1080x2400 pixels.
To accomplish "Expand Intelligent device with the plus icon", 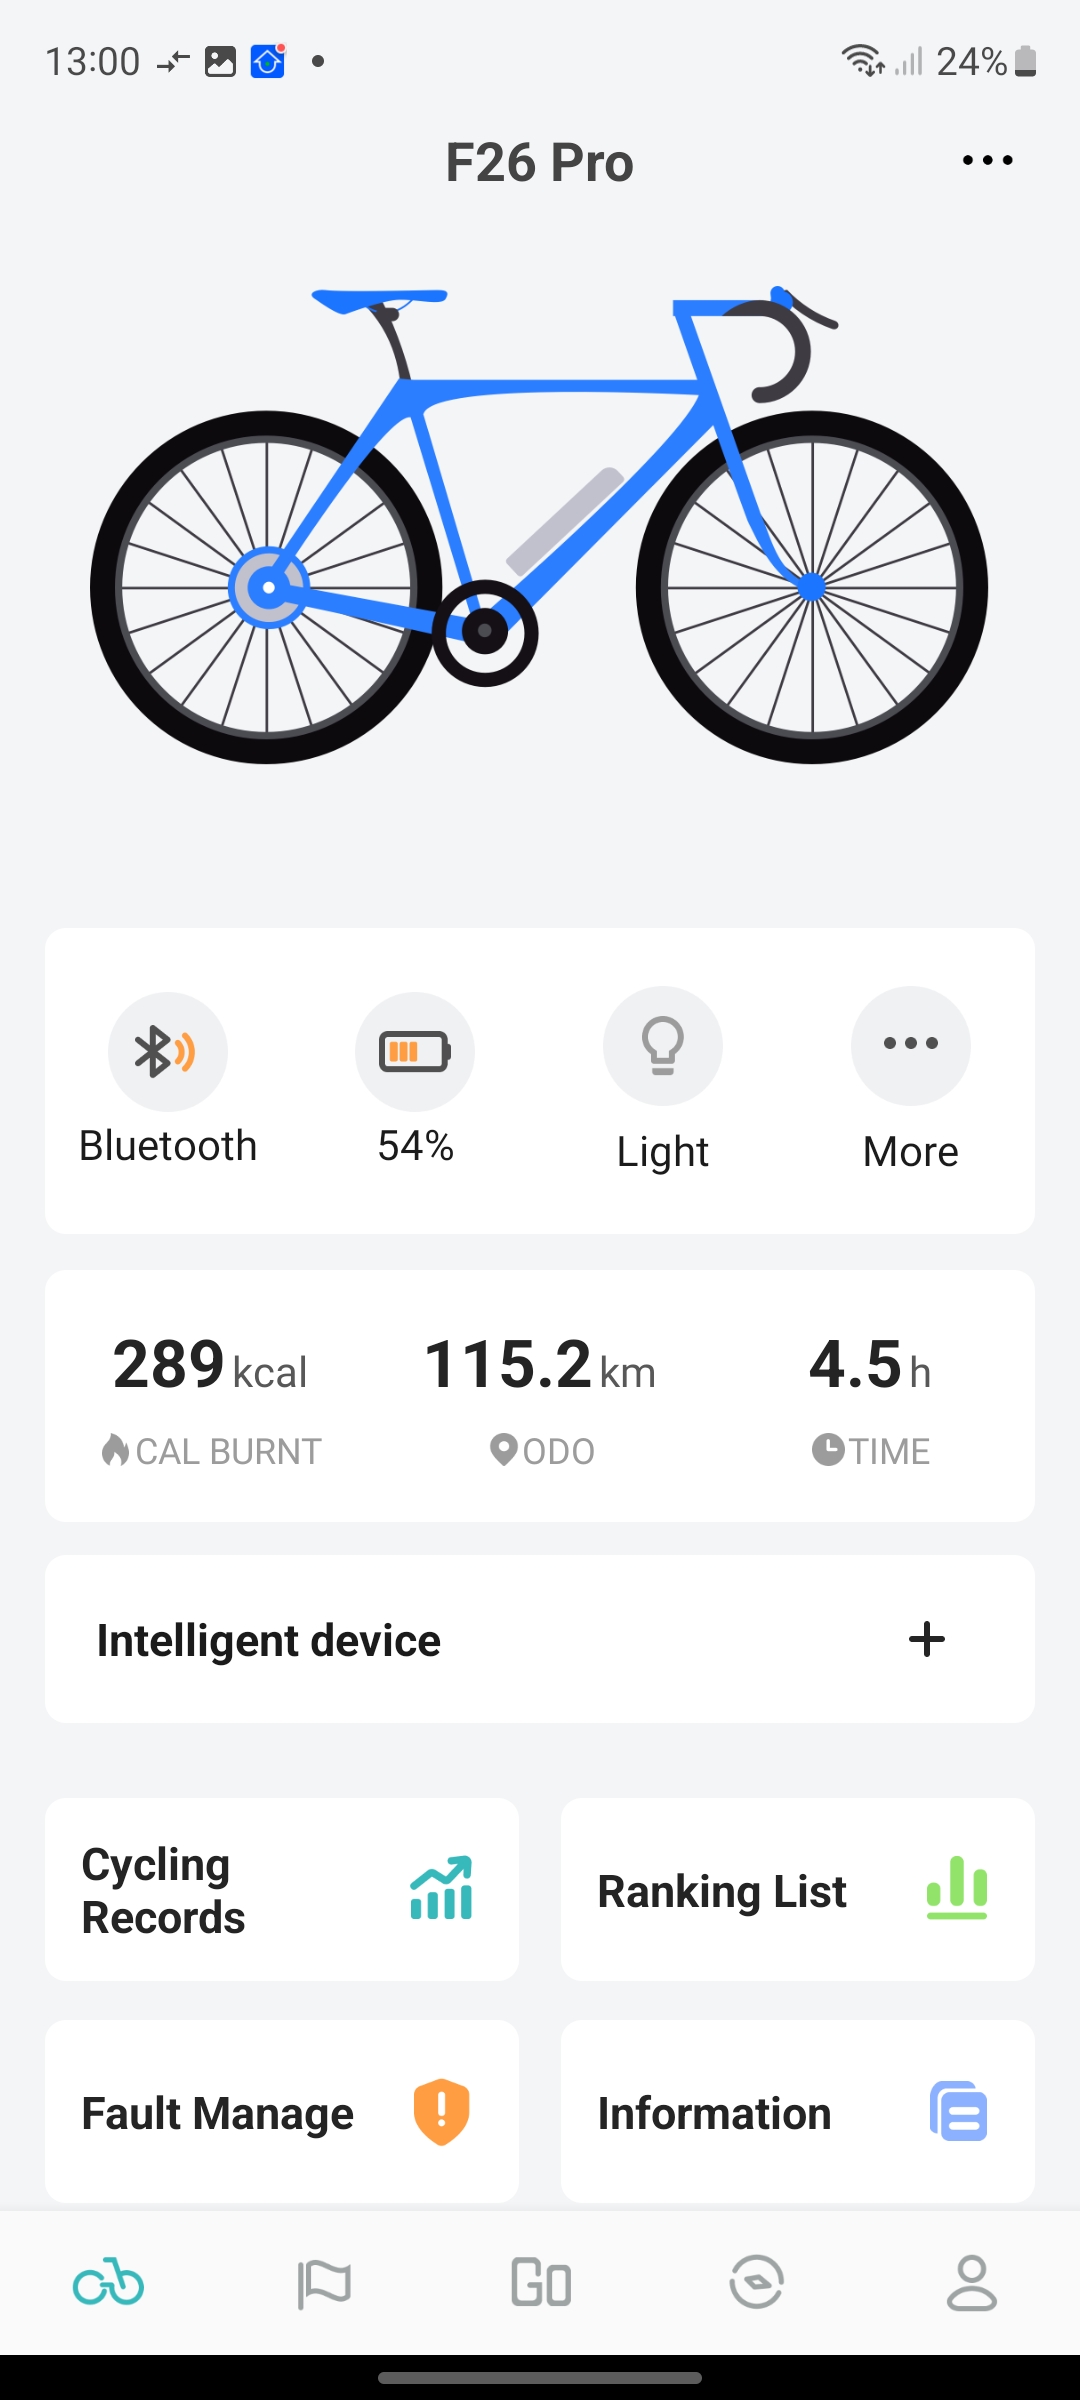I will [926, 1639].
